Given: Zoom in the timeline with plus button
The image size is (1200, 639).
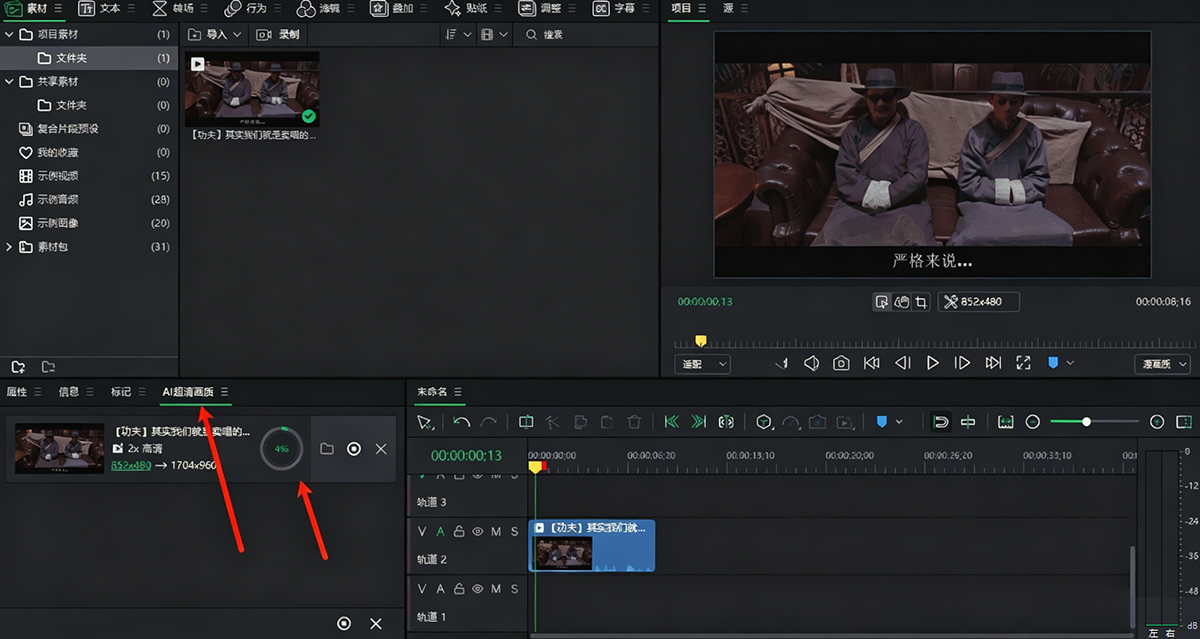Looking at the screenshot, I should point(1157,422).
